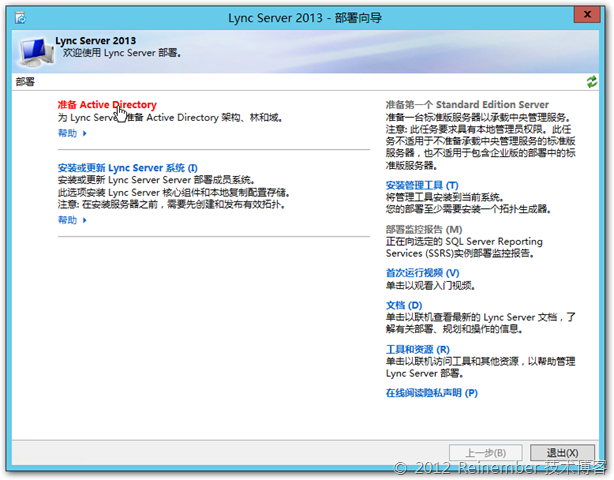This screenshot has height=480, width=614.
Task: Click text 单击以观看入门视频。
Action: (431, 285)
